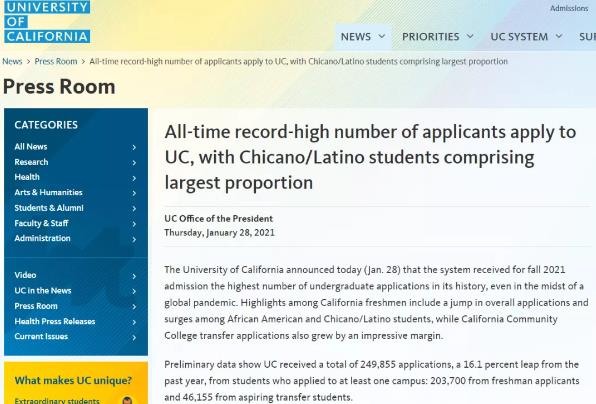Select Students & Alumni category

(49, 208)
